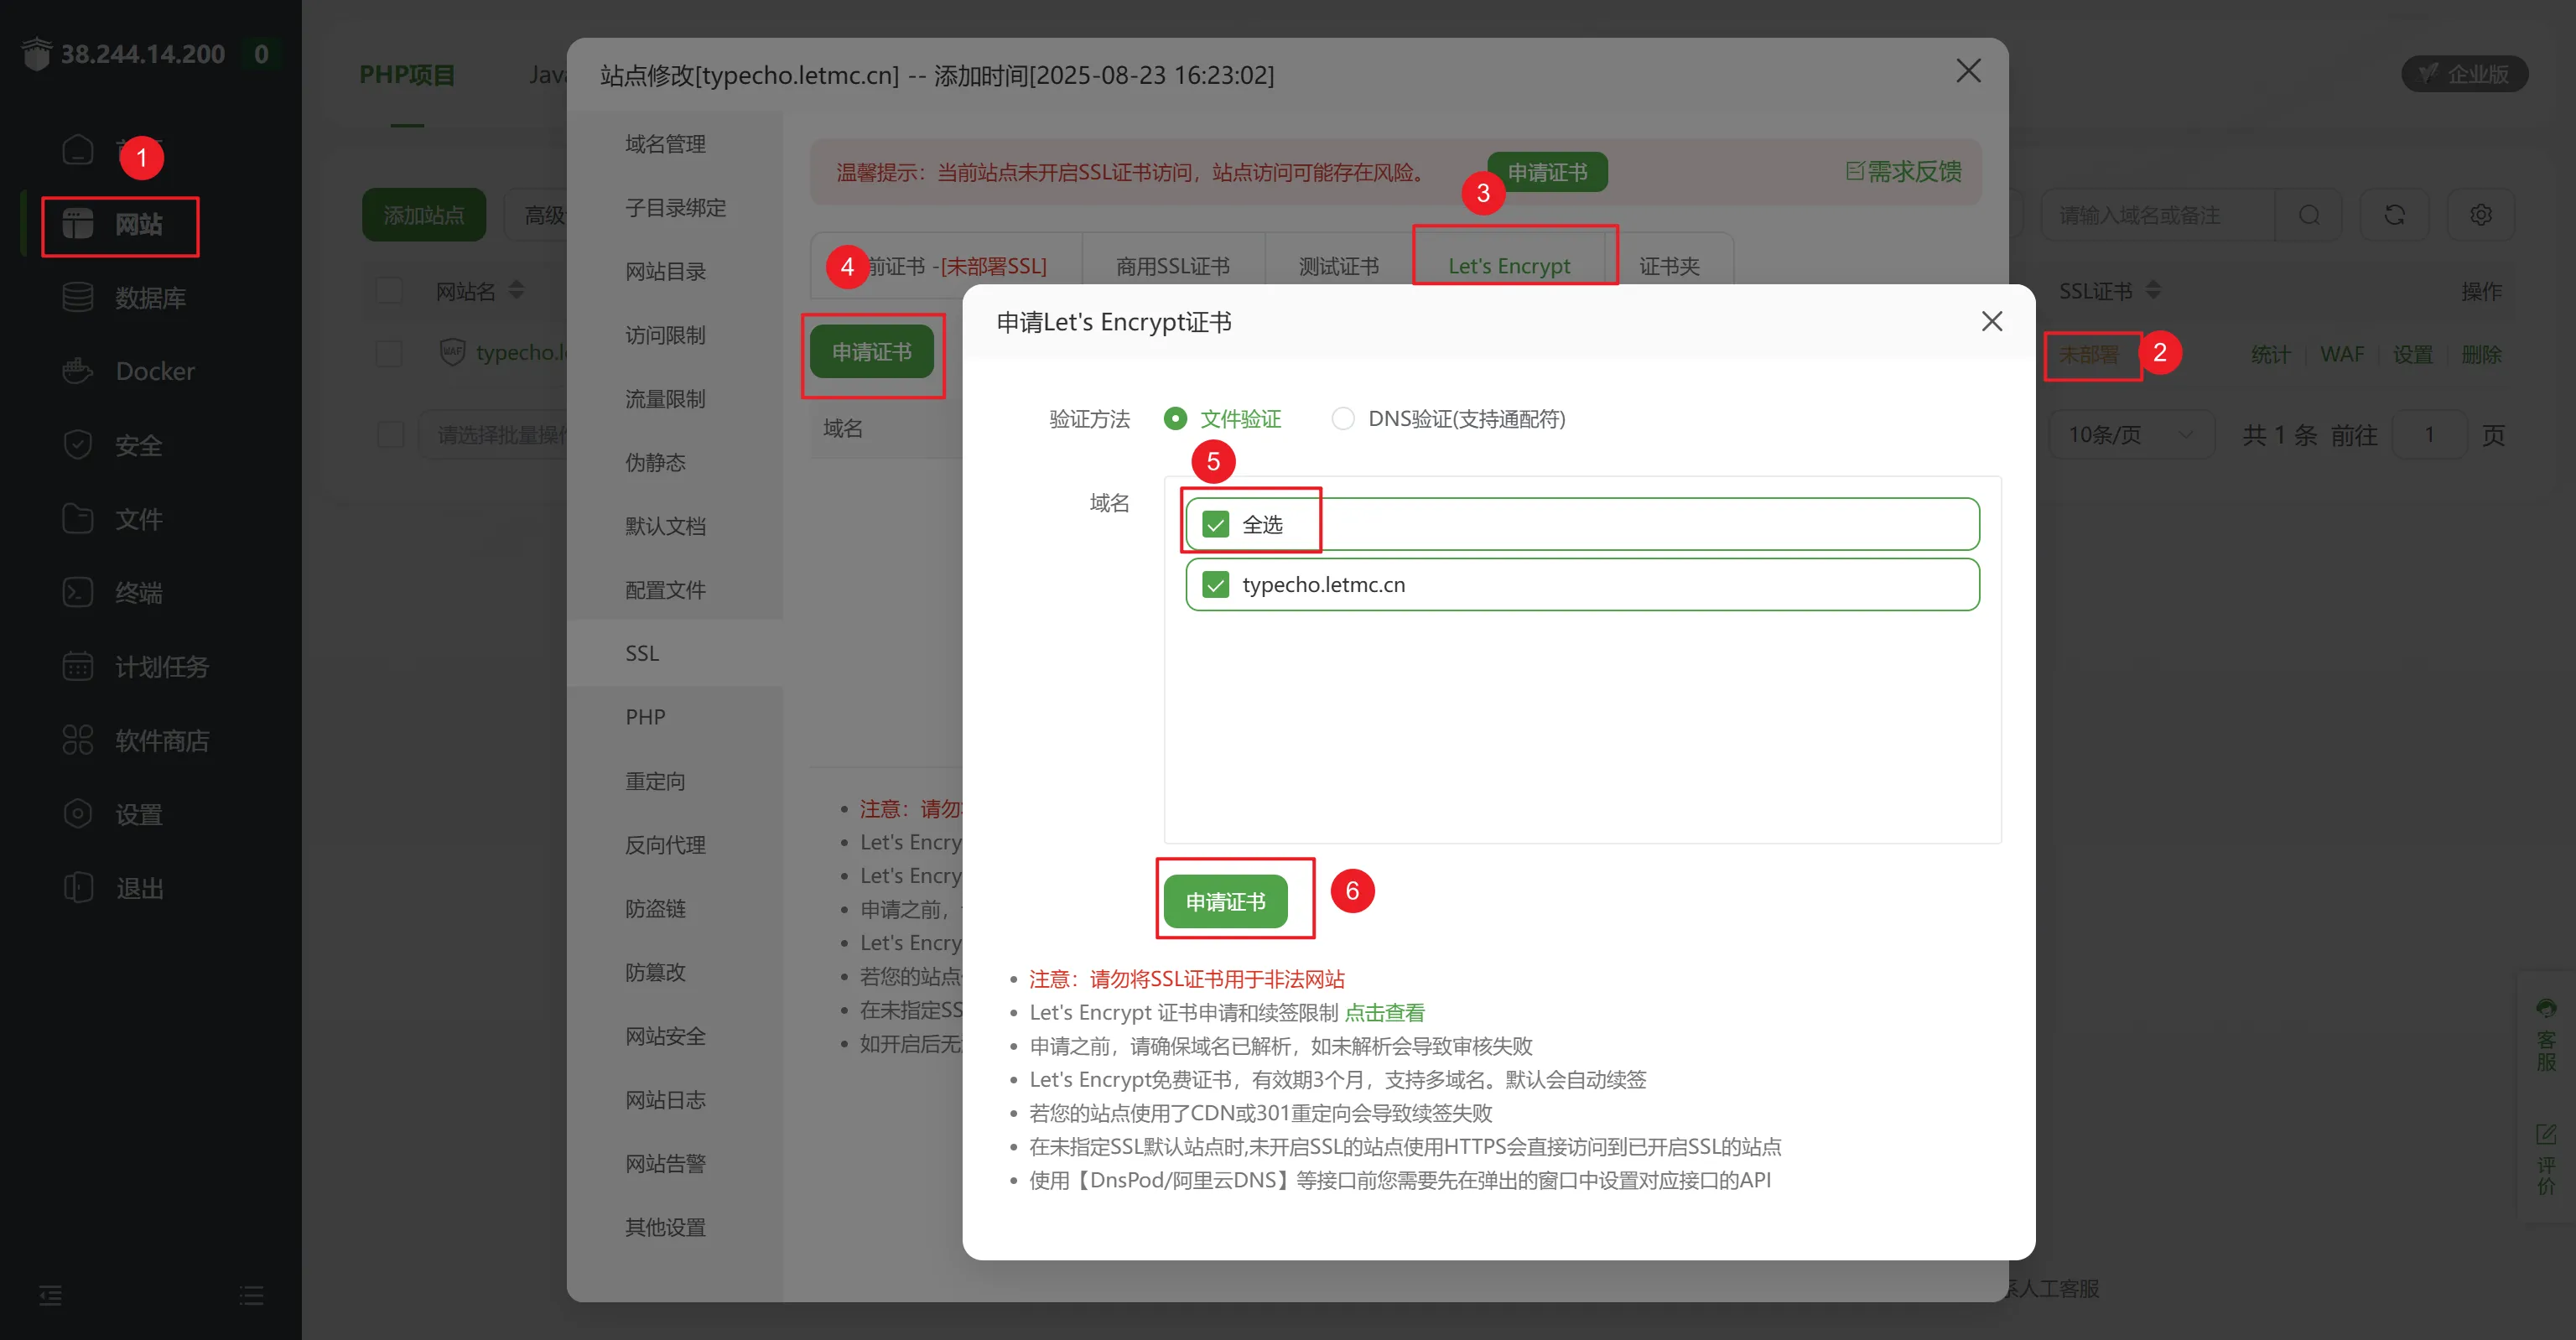Click the Docker icon in the sidebar
2576x1340 pixels.
[x=77, y=371]
